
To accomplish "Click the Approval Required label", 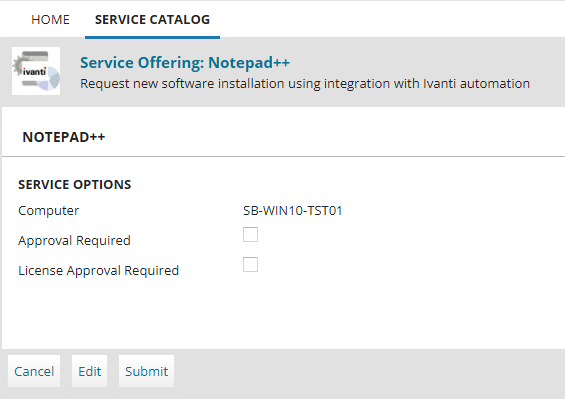I will click(74, 241).
